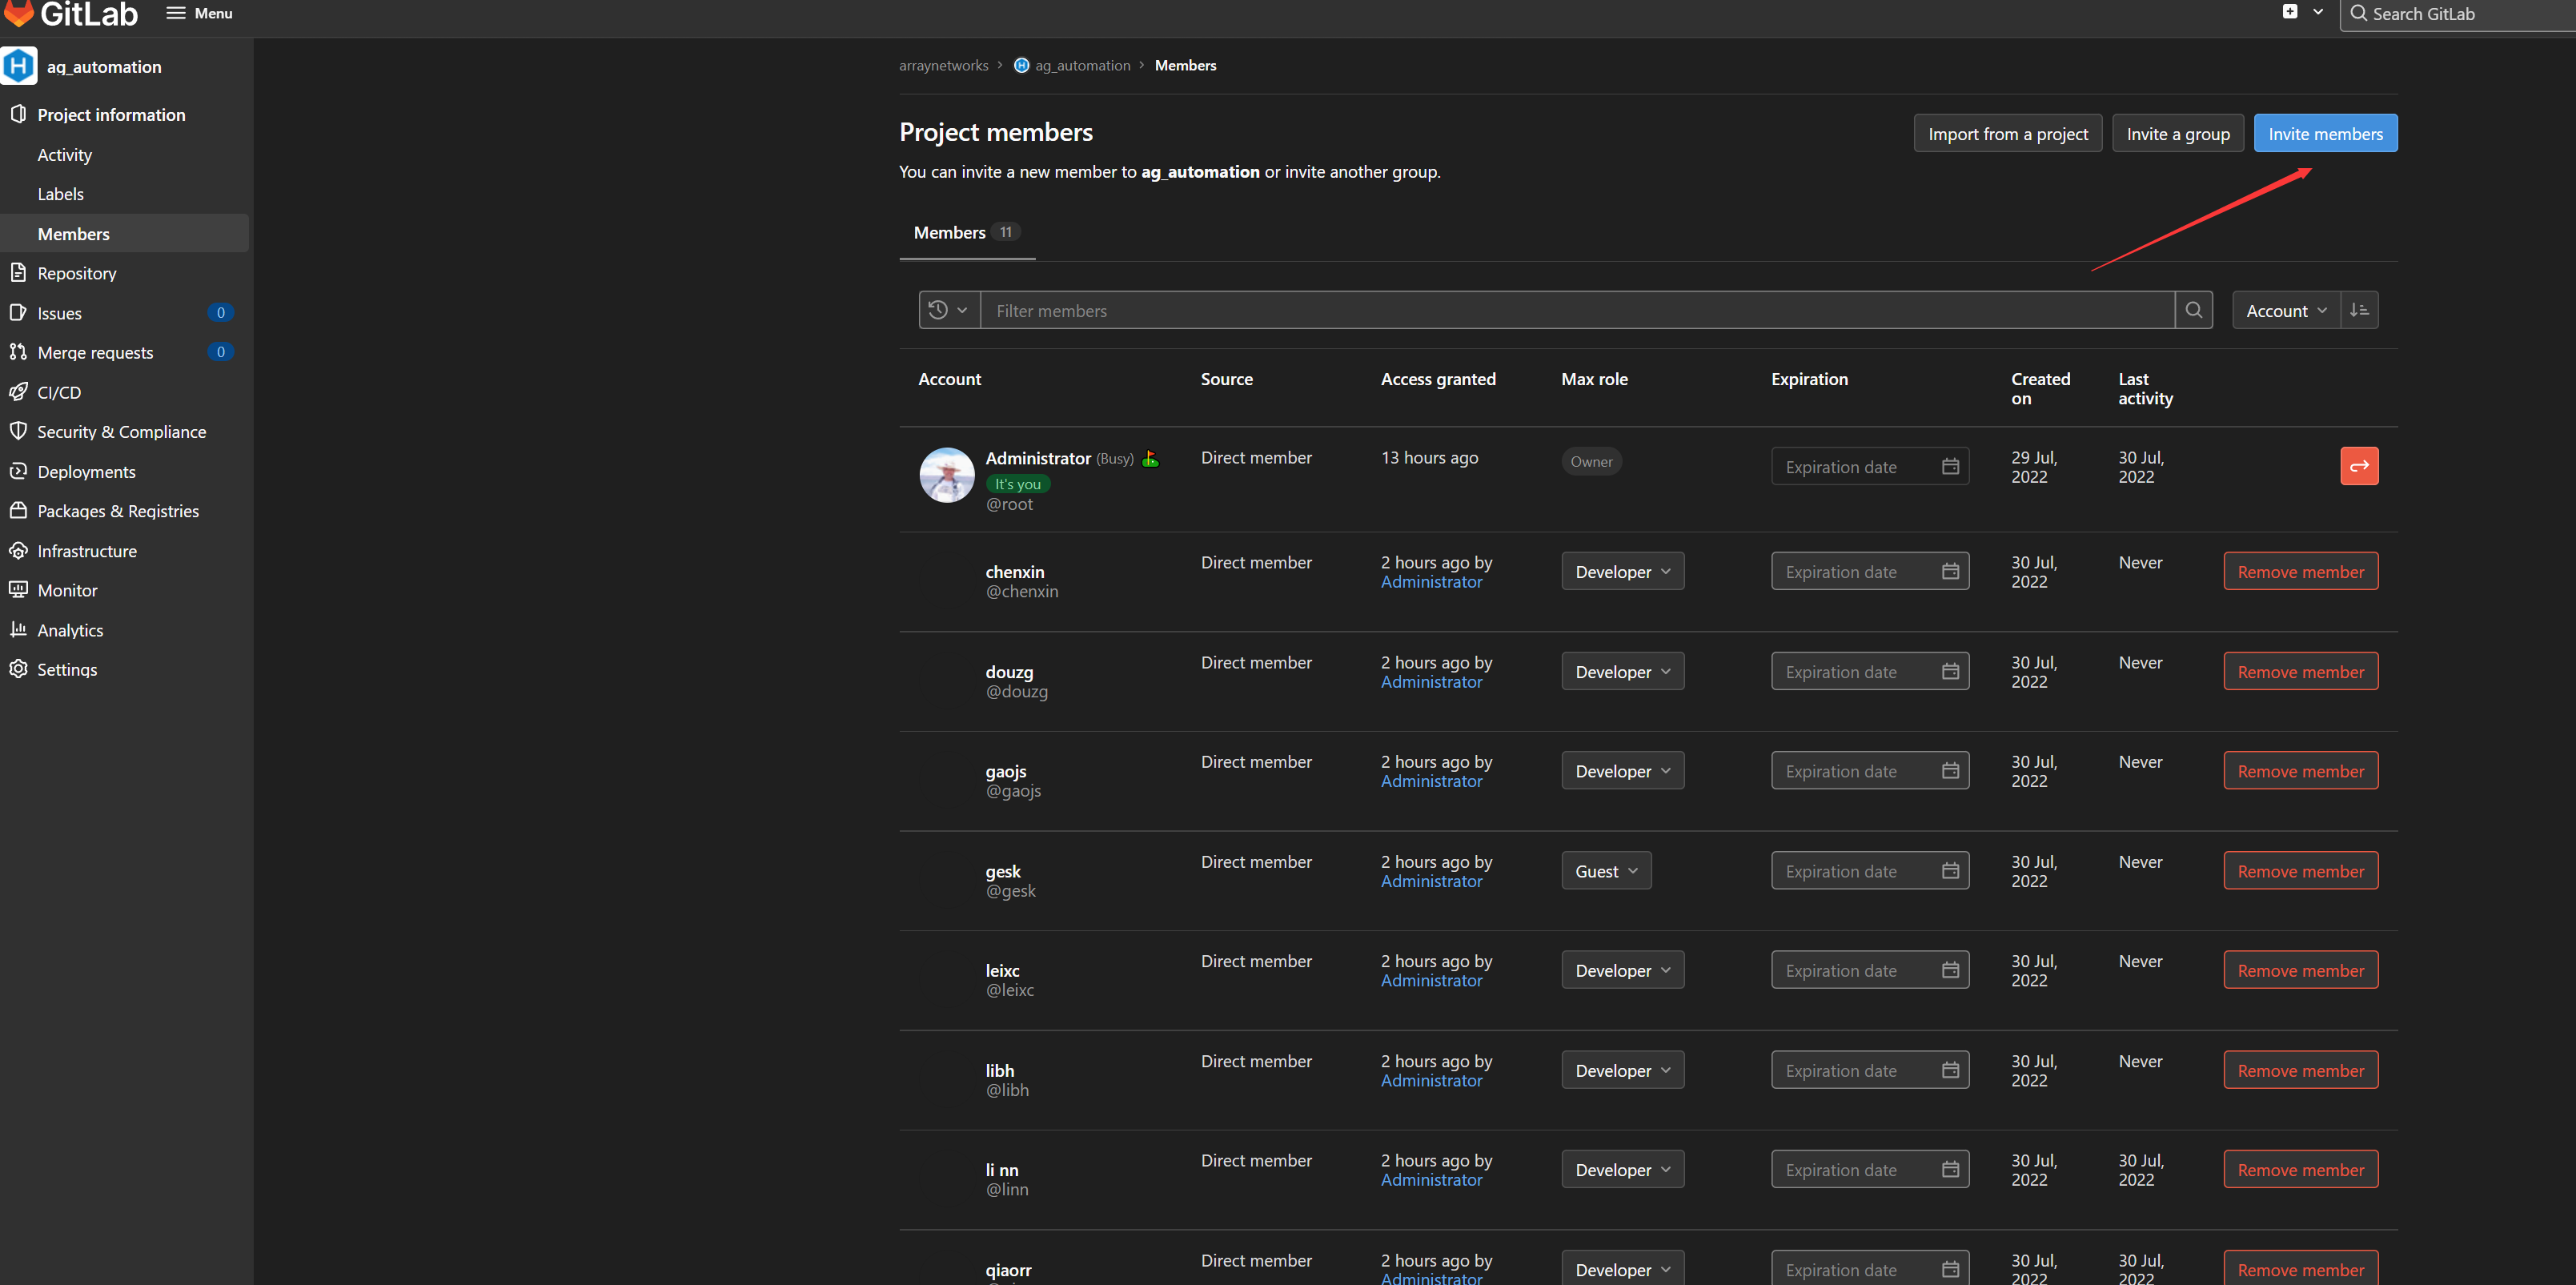
Task: Click the Administrator avatar image
Action: pyautogui.click(x=946, y=475)
